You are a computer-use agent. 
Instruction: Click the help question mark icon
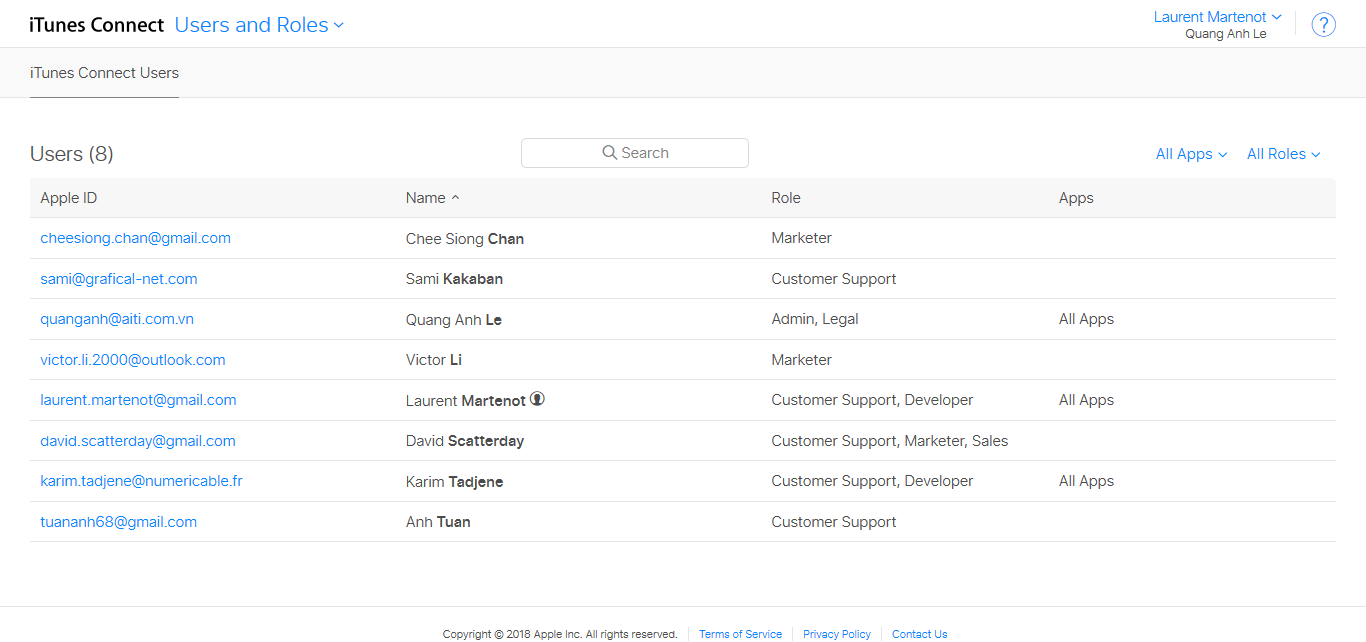1323,25
